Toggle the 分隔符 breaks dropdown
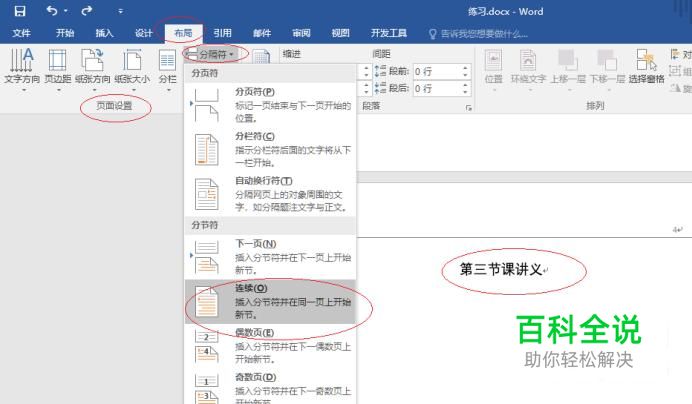The width and height of the screenshot is (692, 404). pyautogui.click(x=211, y=55)
